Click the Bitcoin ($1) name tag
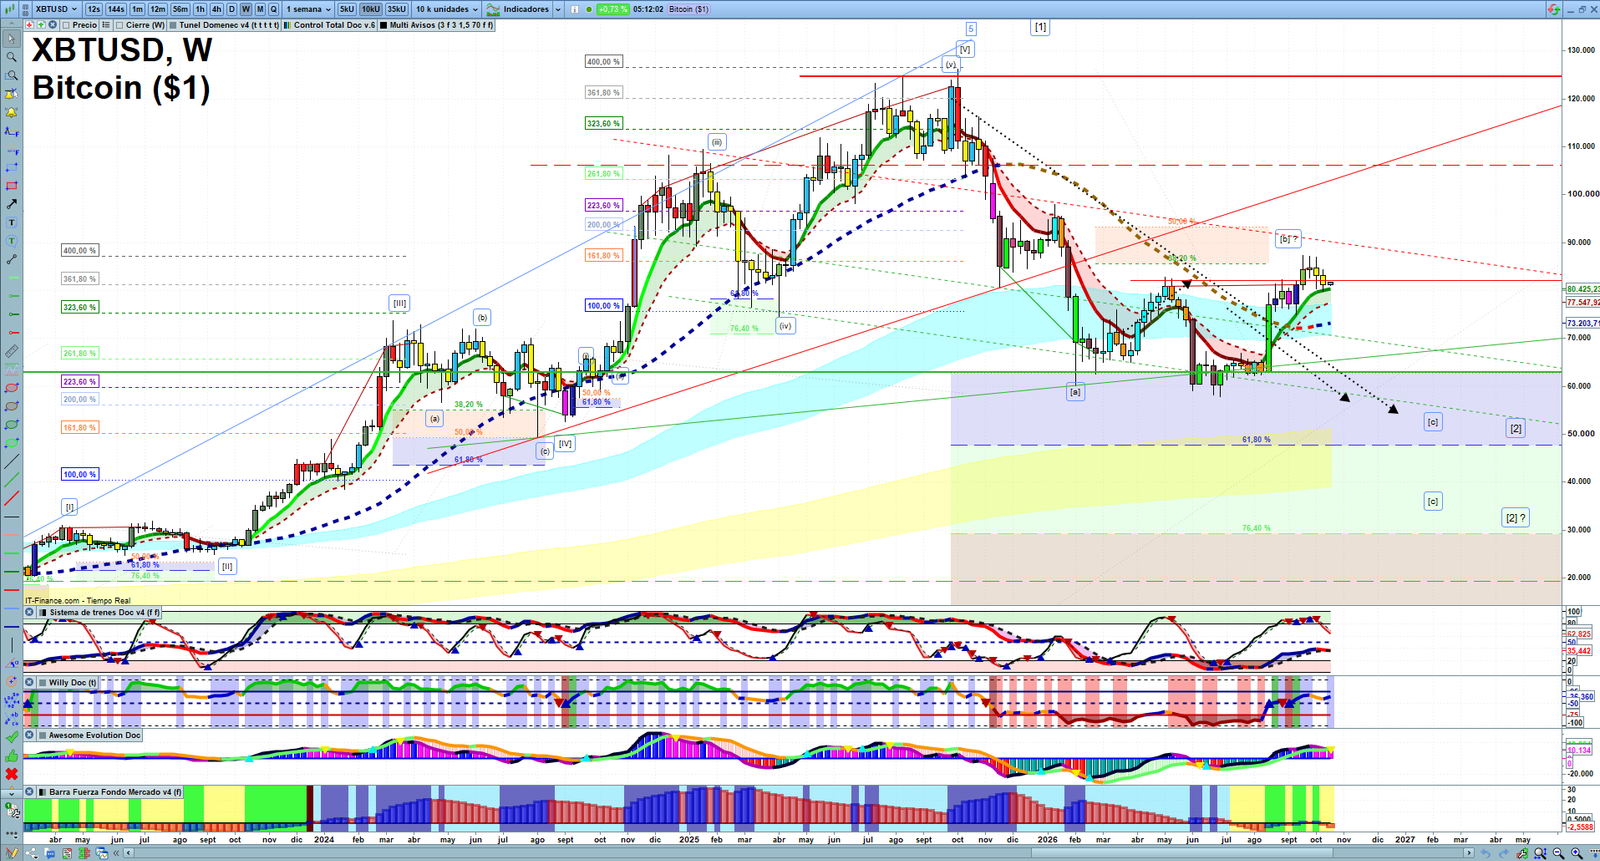1600x861 pixels. 689,9
